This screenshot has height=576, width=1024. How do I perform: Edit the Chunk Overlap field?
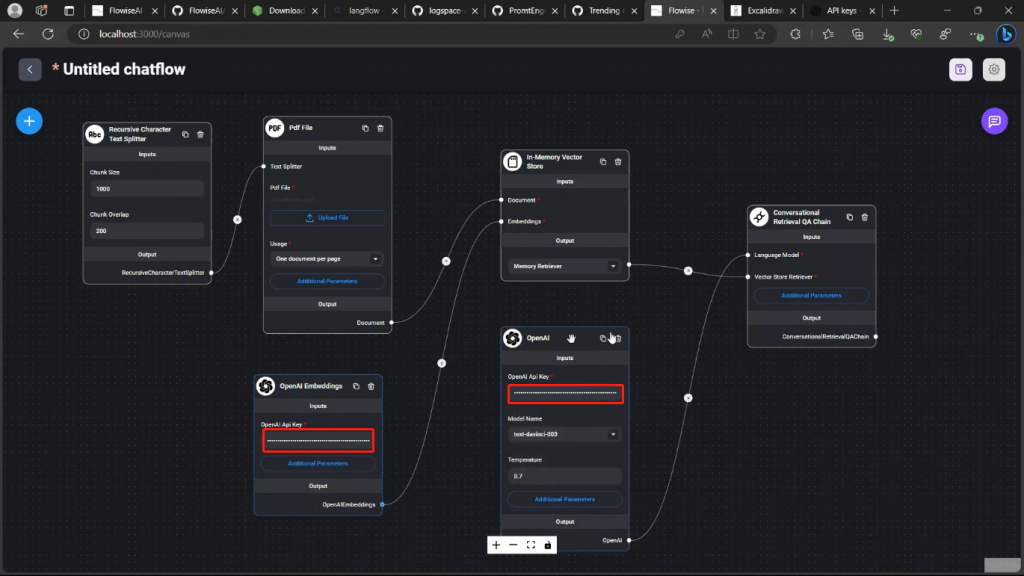(x=147, y=231)
